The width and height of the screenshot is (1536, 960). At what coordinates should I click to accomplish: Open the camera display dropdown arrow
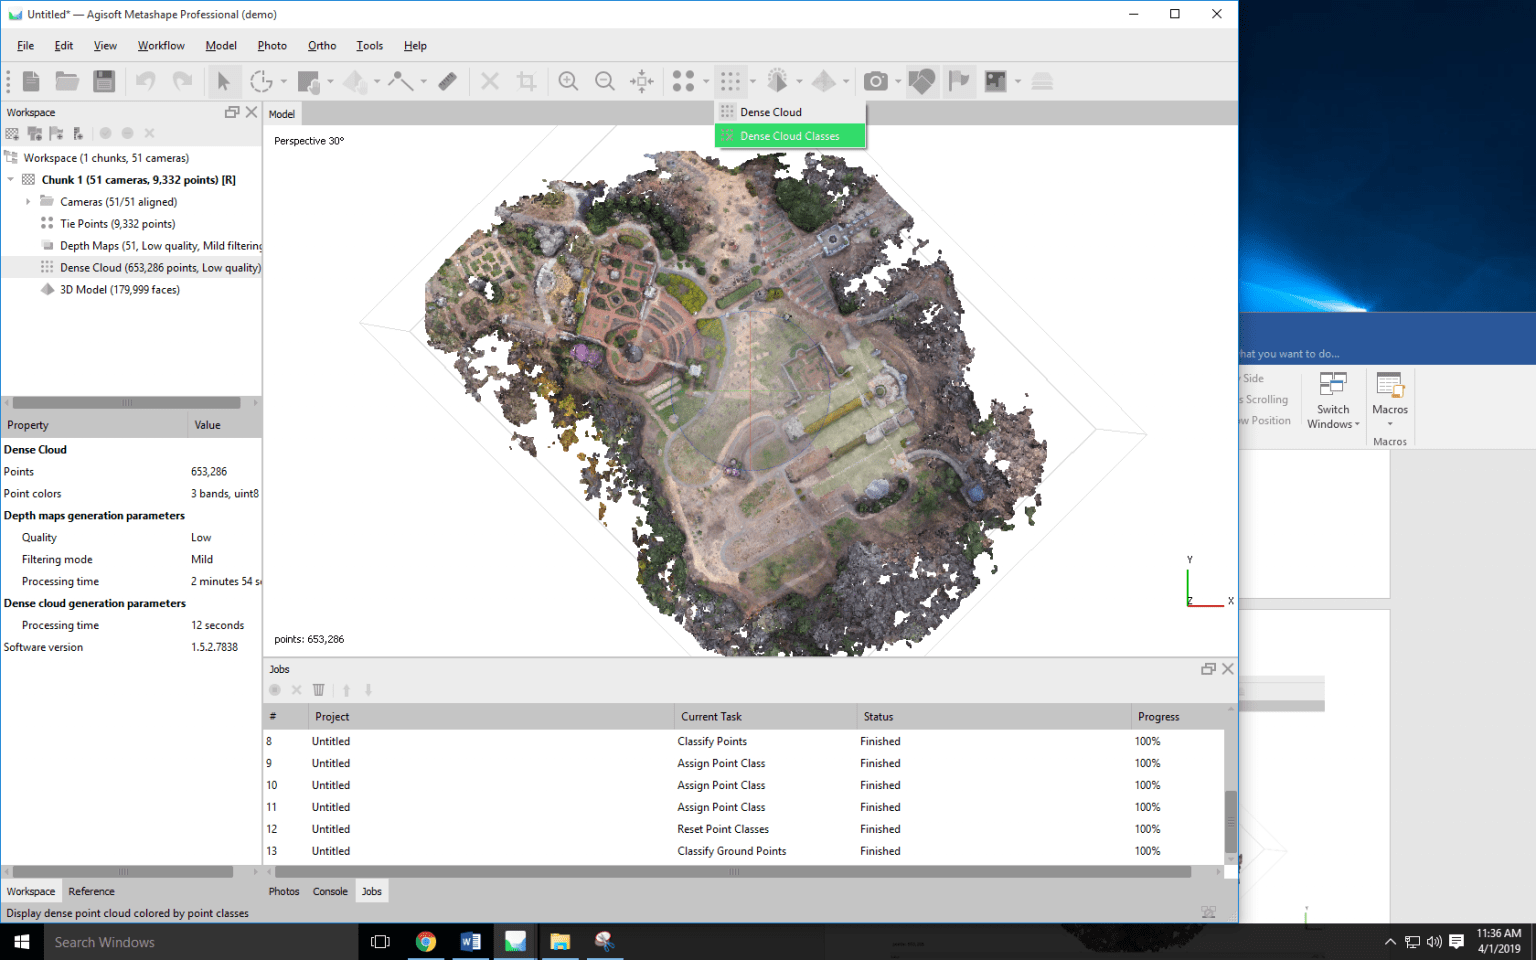(898, 81)
